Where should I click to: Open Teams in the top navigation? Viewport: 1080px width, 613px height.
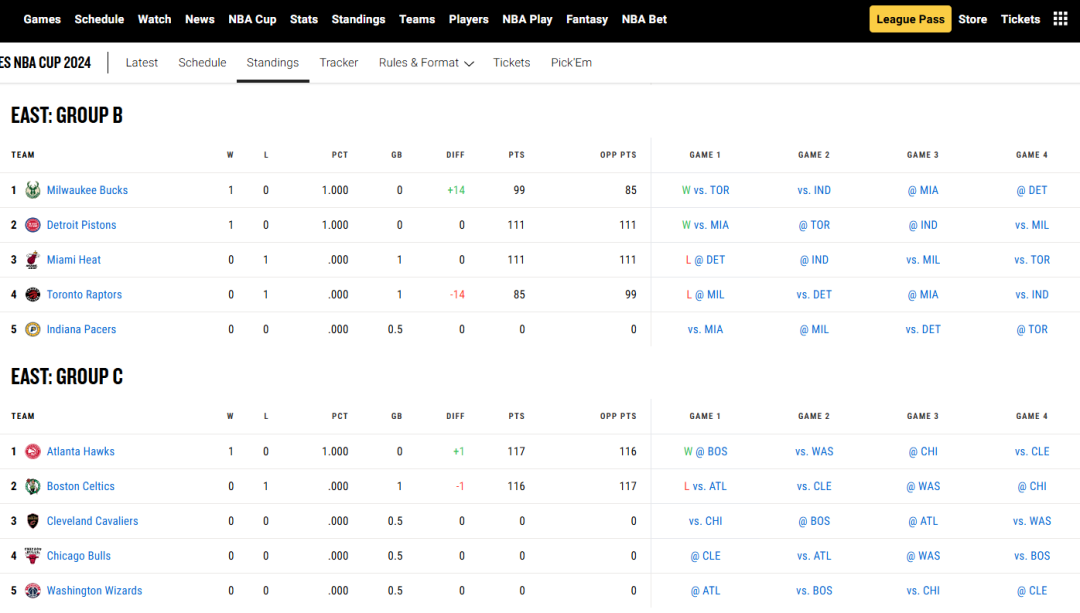coord(417,19)
